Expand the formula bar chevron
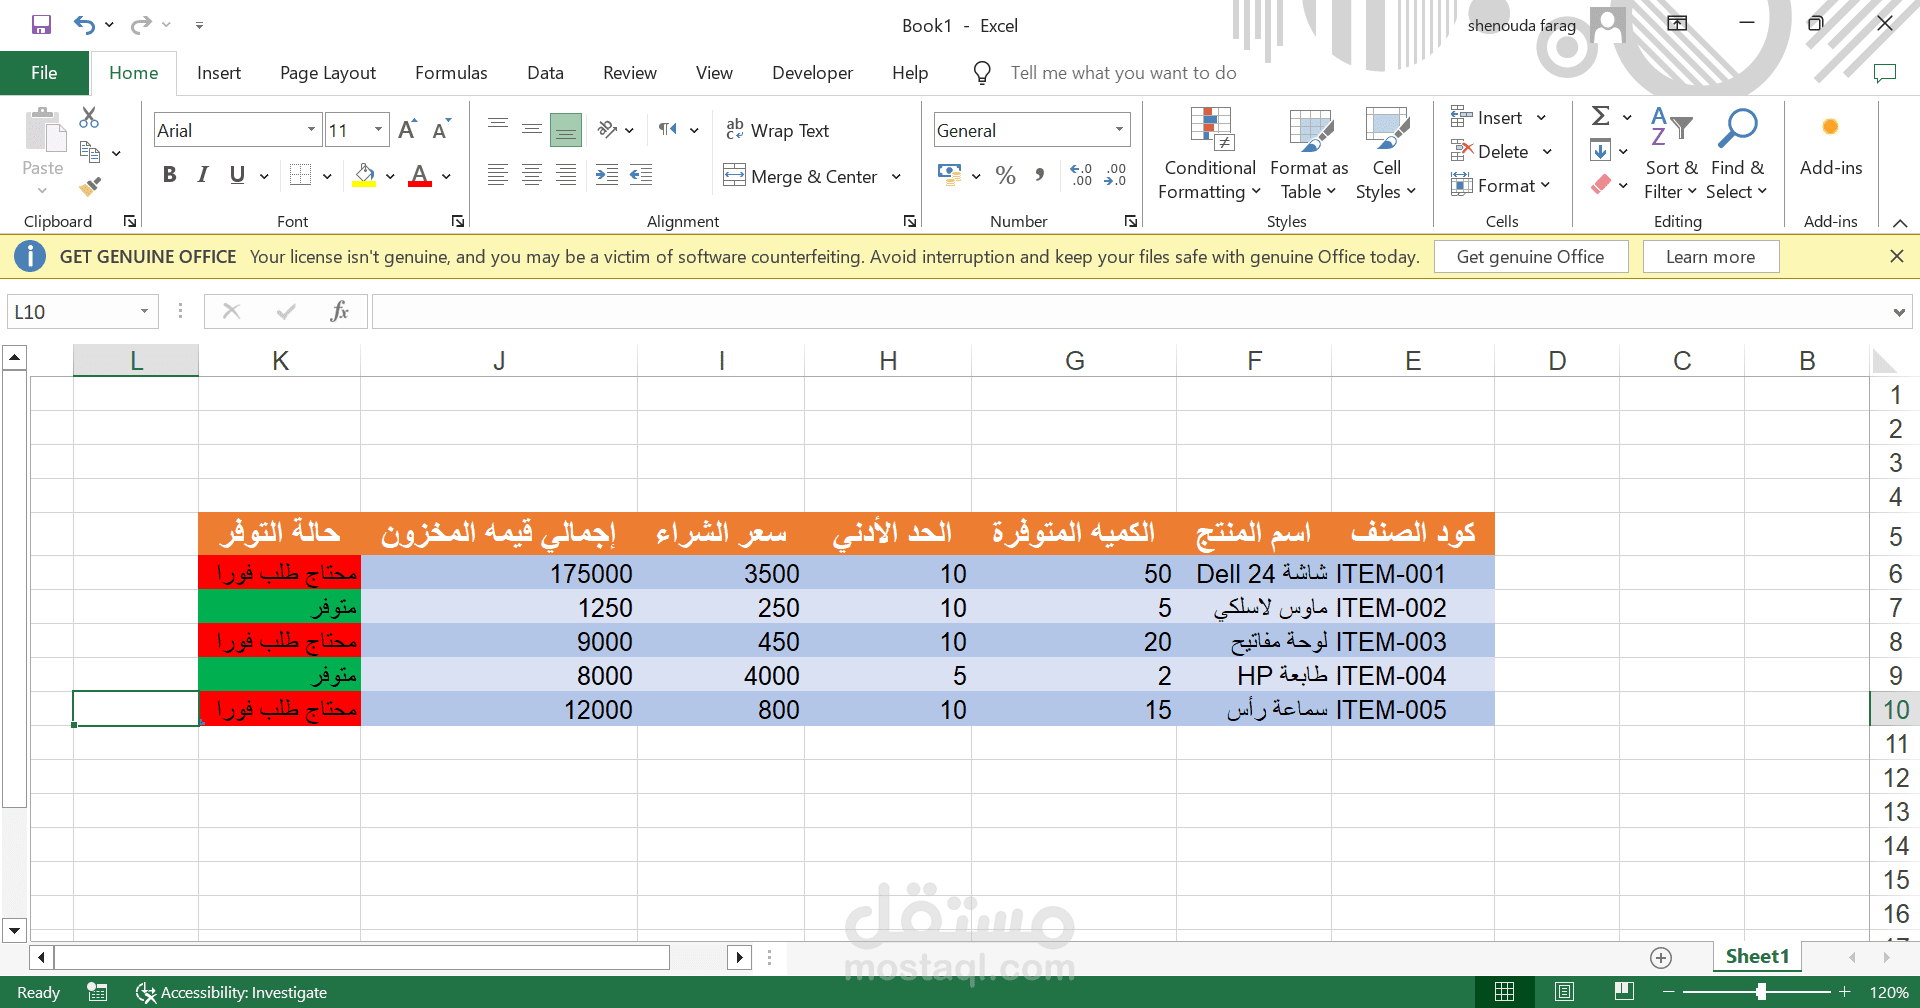The image size is (1920, 1008). (1899, 313)
